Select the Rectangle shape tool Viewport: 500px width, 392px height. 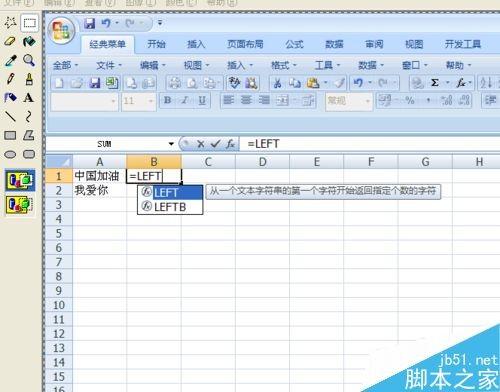(11, 135)
